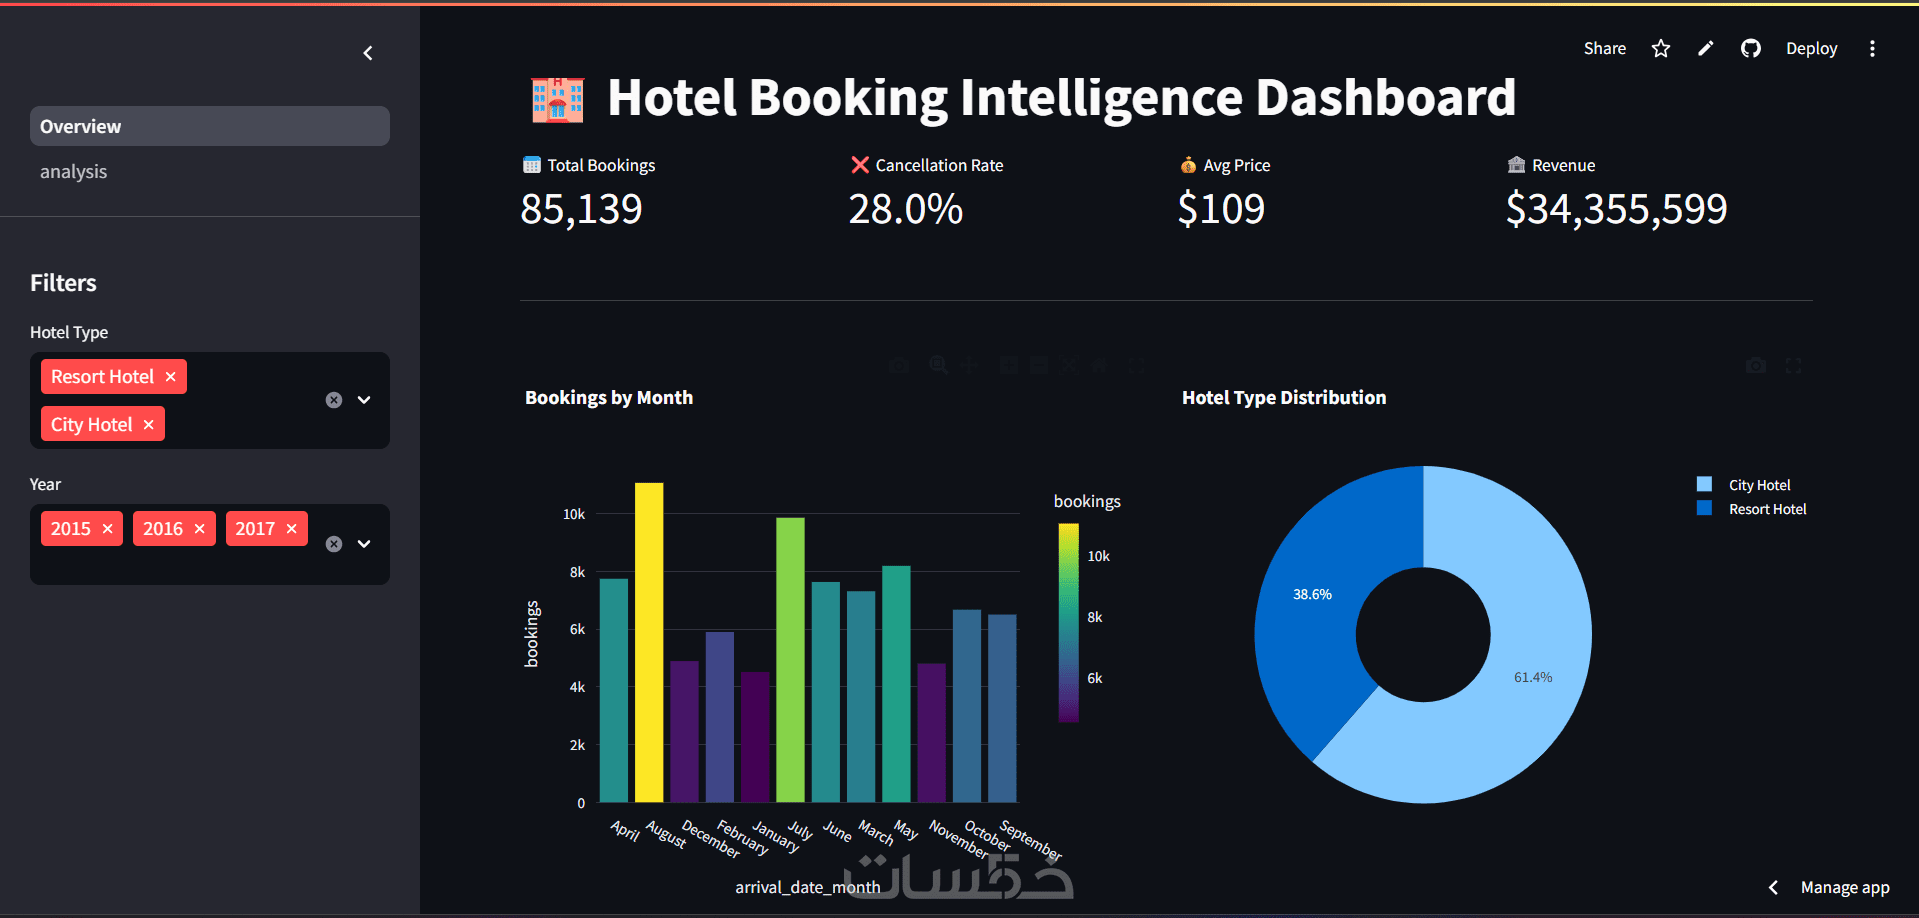
Task: Remove the Resort Hotel filter tag
Action: (x=171, y=377)
